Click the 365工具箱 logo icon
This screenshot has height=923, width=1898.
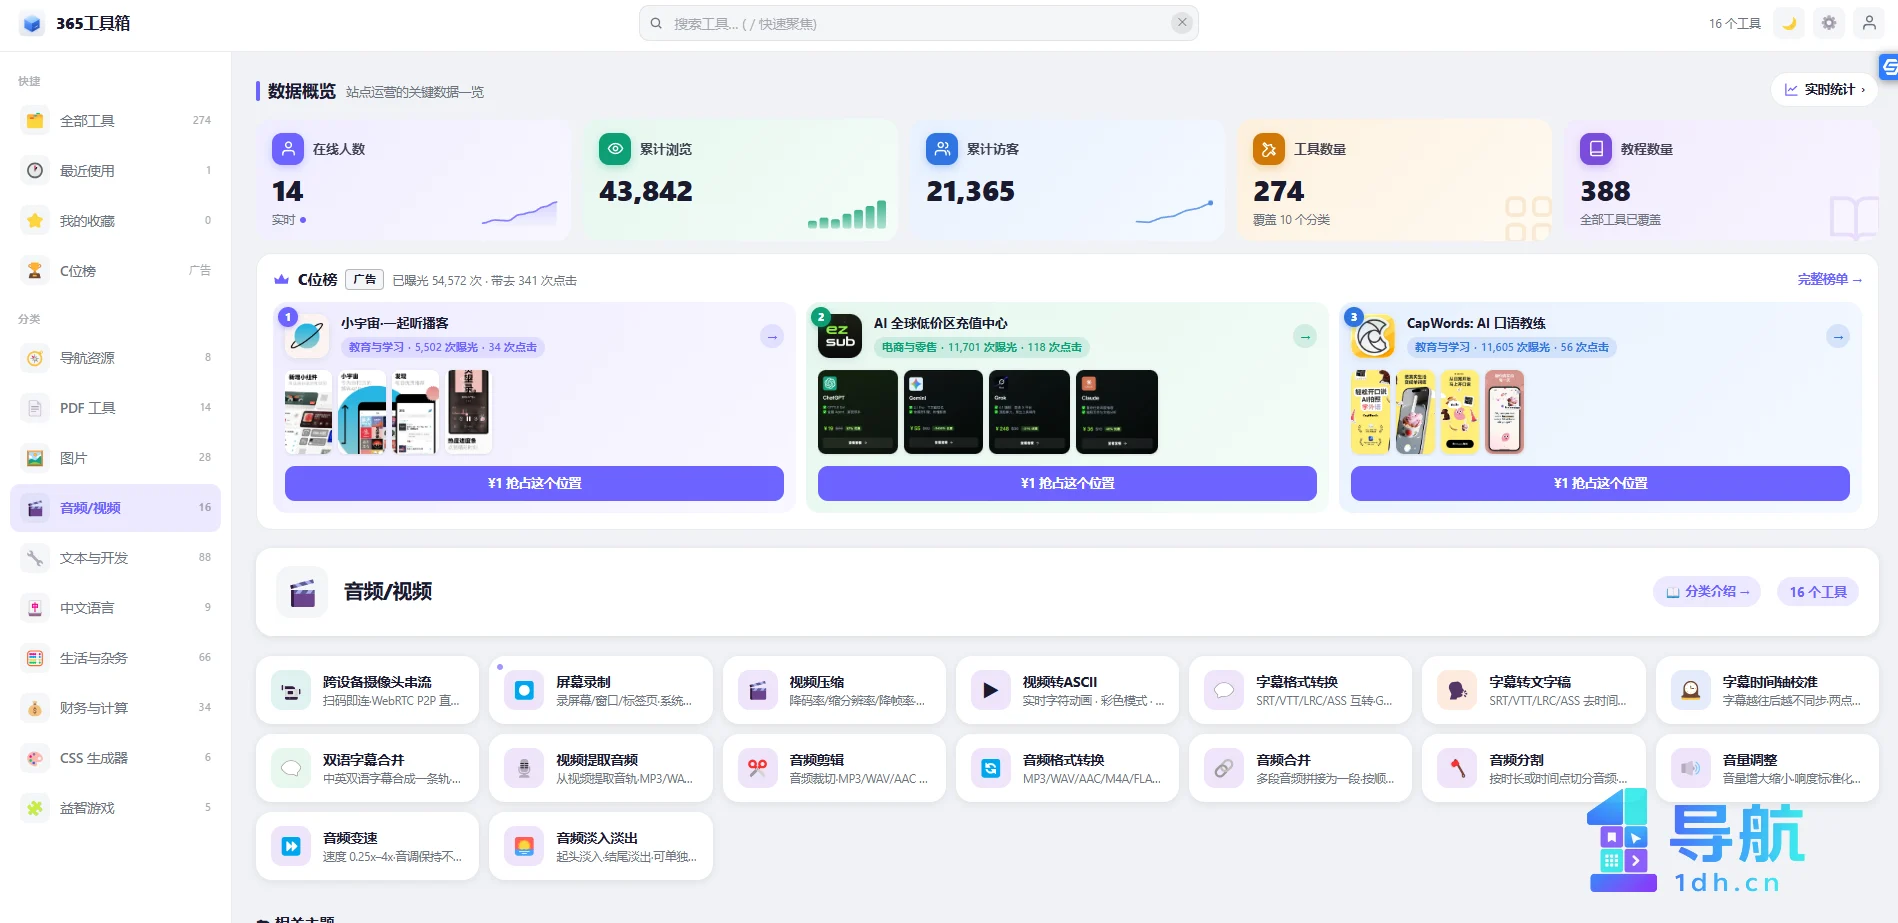32,23
